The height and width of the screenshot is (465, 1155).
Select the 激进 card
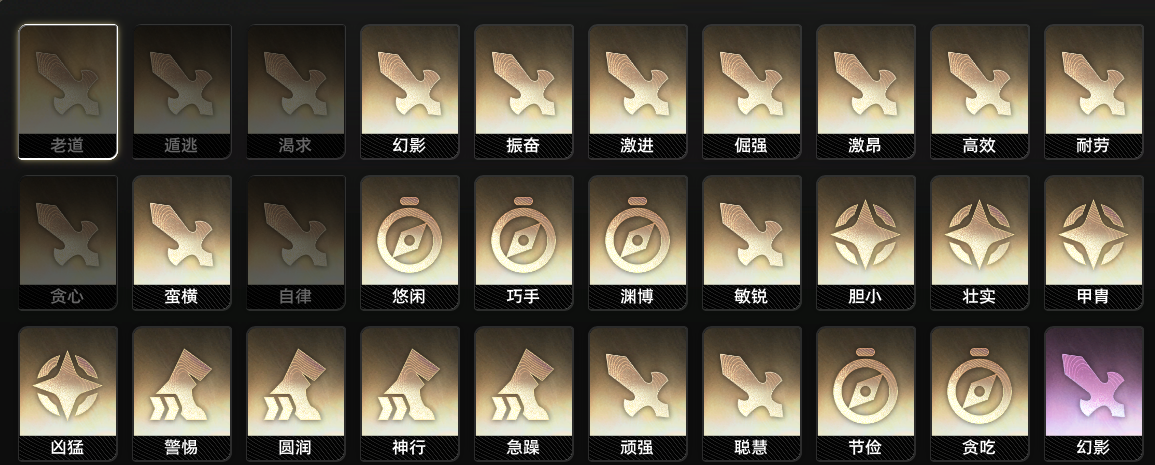click(x=638, y=91)
